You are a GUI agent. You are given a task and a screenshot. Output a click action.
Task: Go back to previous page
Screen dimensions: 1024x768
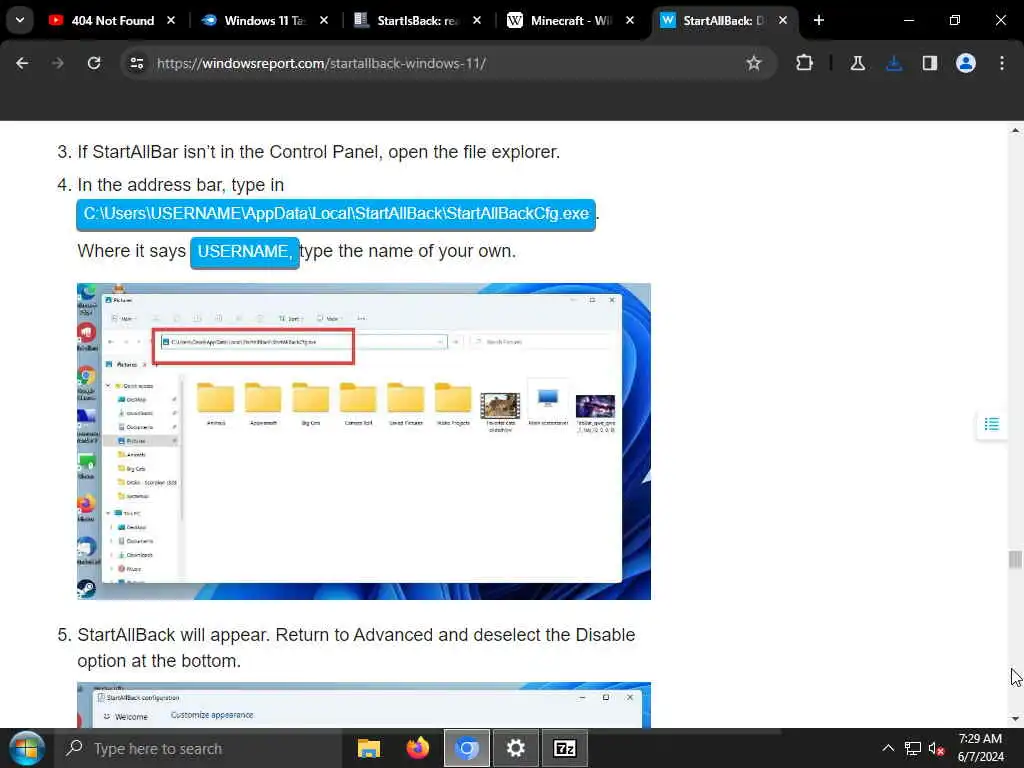coord(22,63)
